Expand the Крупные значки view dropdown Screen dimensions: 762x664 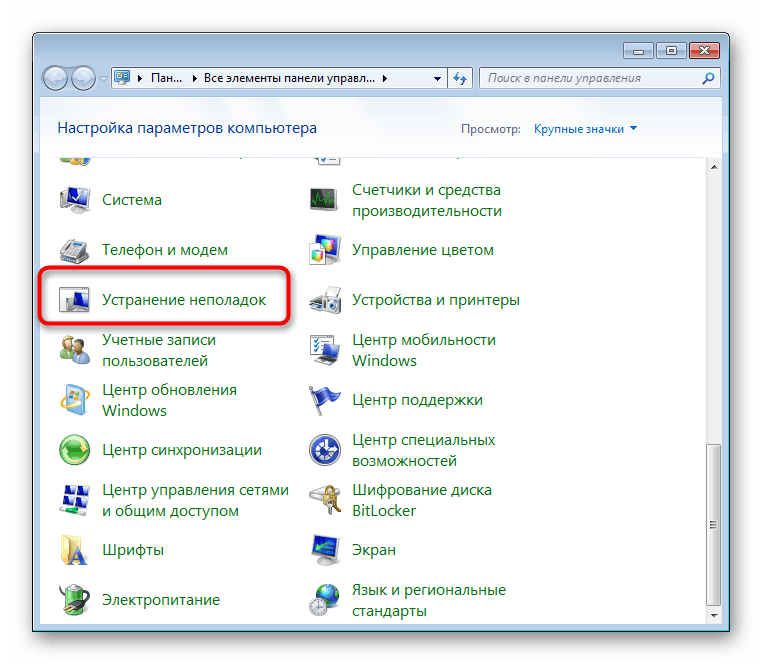(633, 128)
